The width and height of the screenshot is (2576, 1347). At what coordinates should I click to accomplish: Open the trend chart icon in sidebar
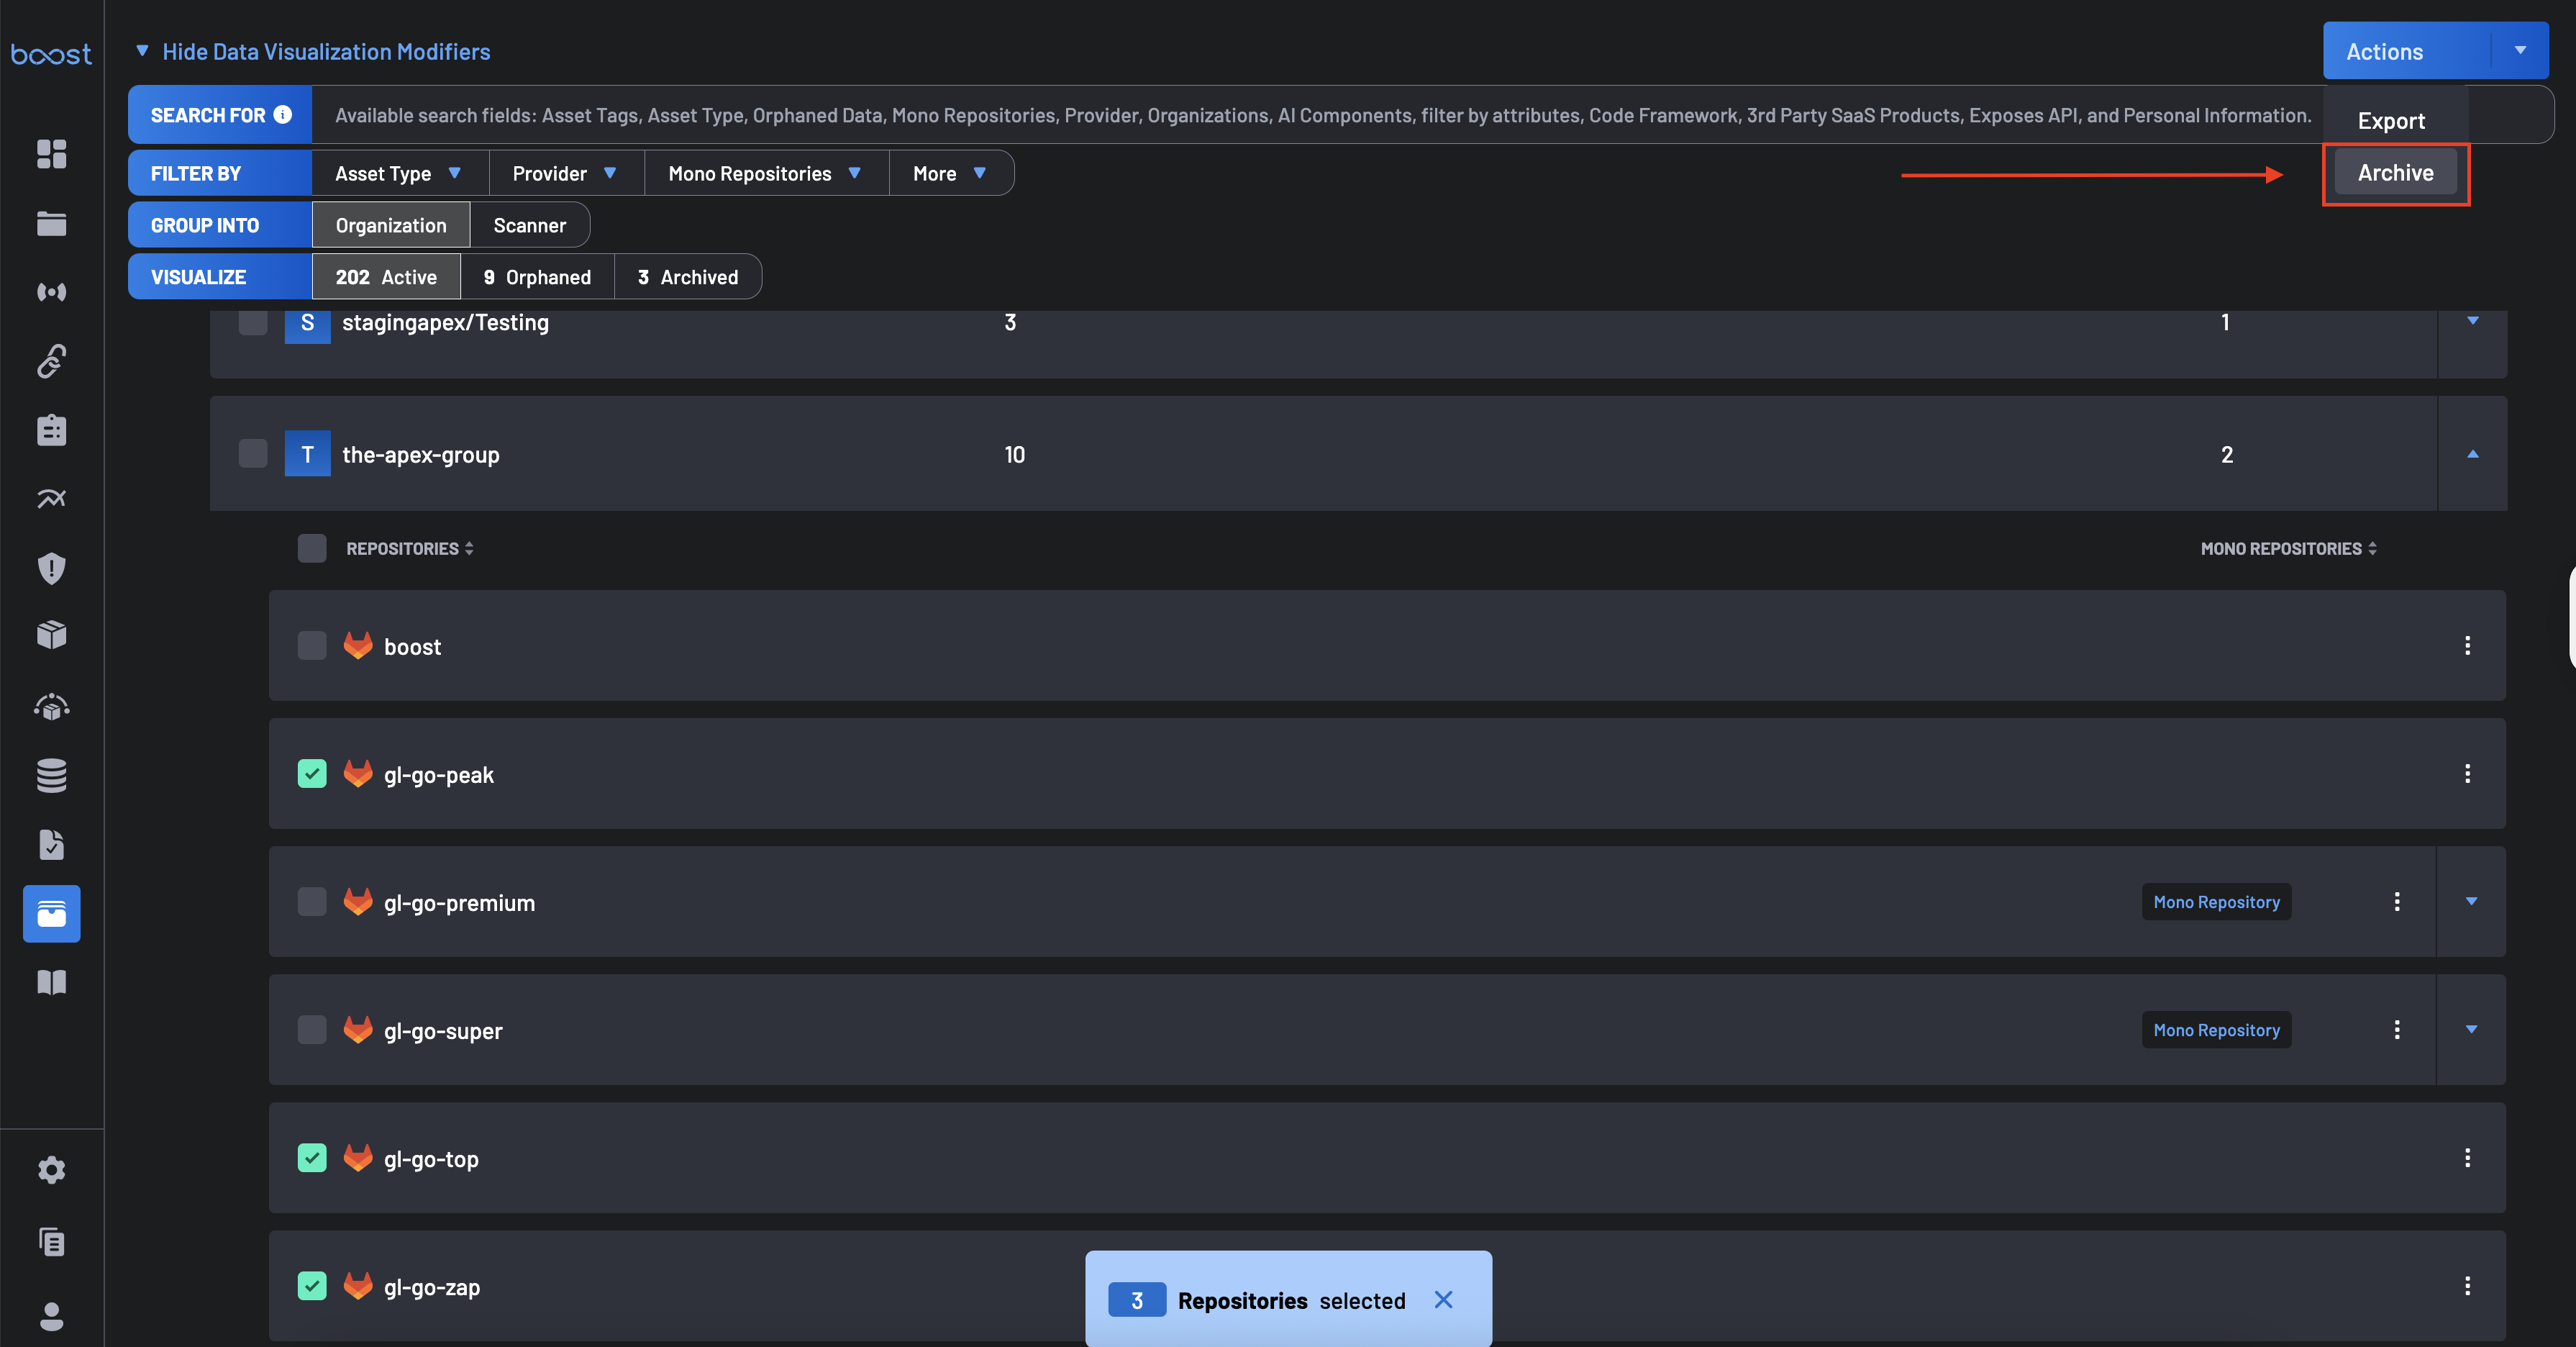[51, 498]
